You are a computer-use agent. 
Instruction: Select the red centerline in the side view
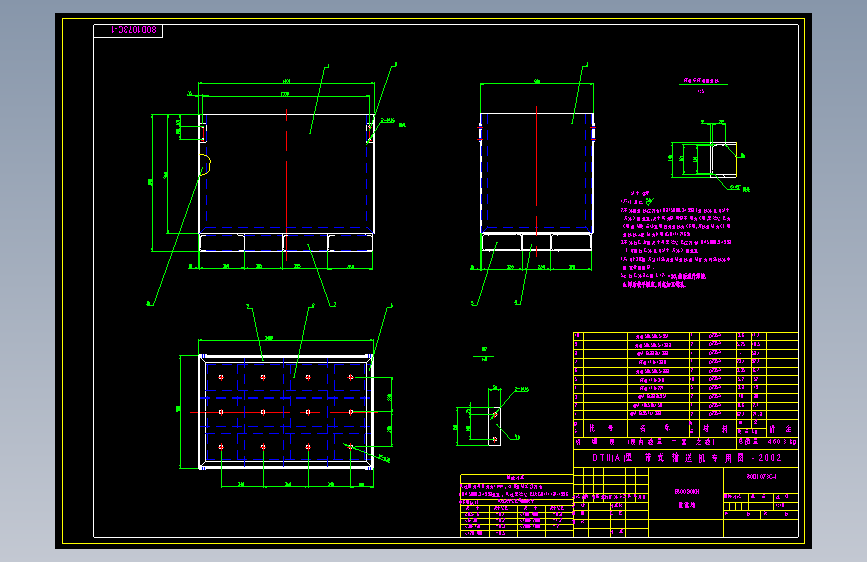(536, 181)
